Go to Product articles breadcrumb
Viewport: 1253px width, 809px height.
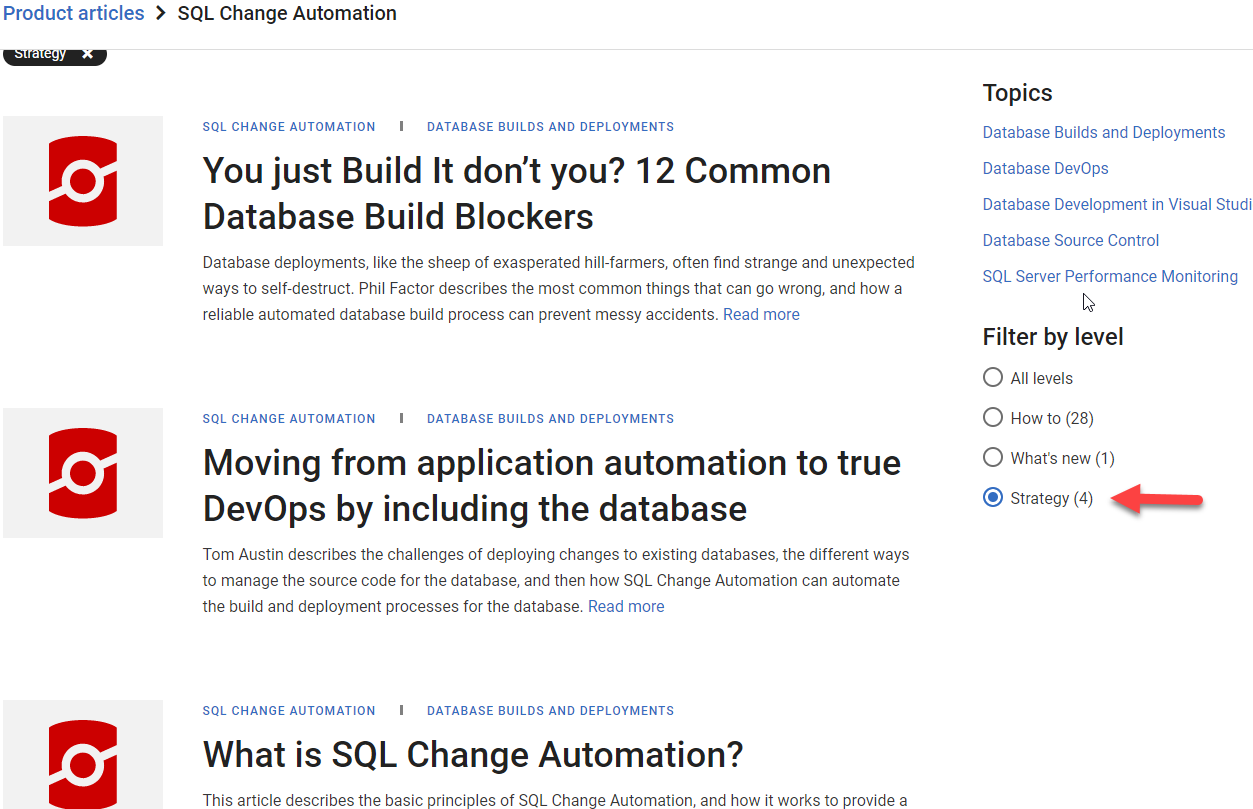pyautogui.click(x=74, y=14)
